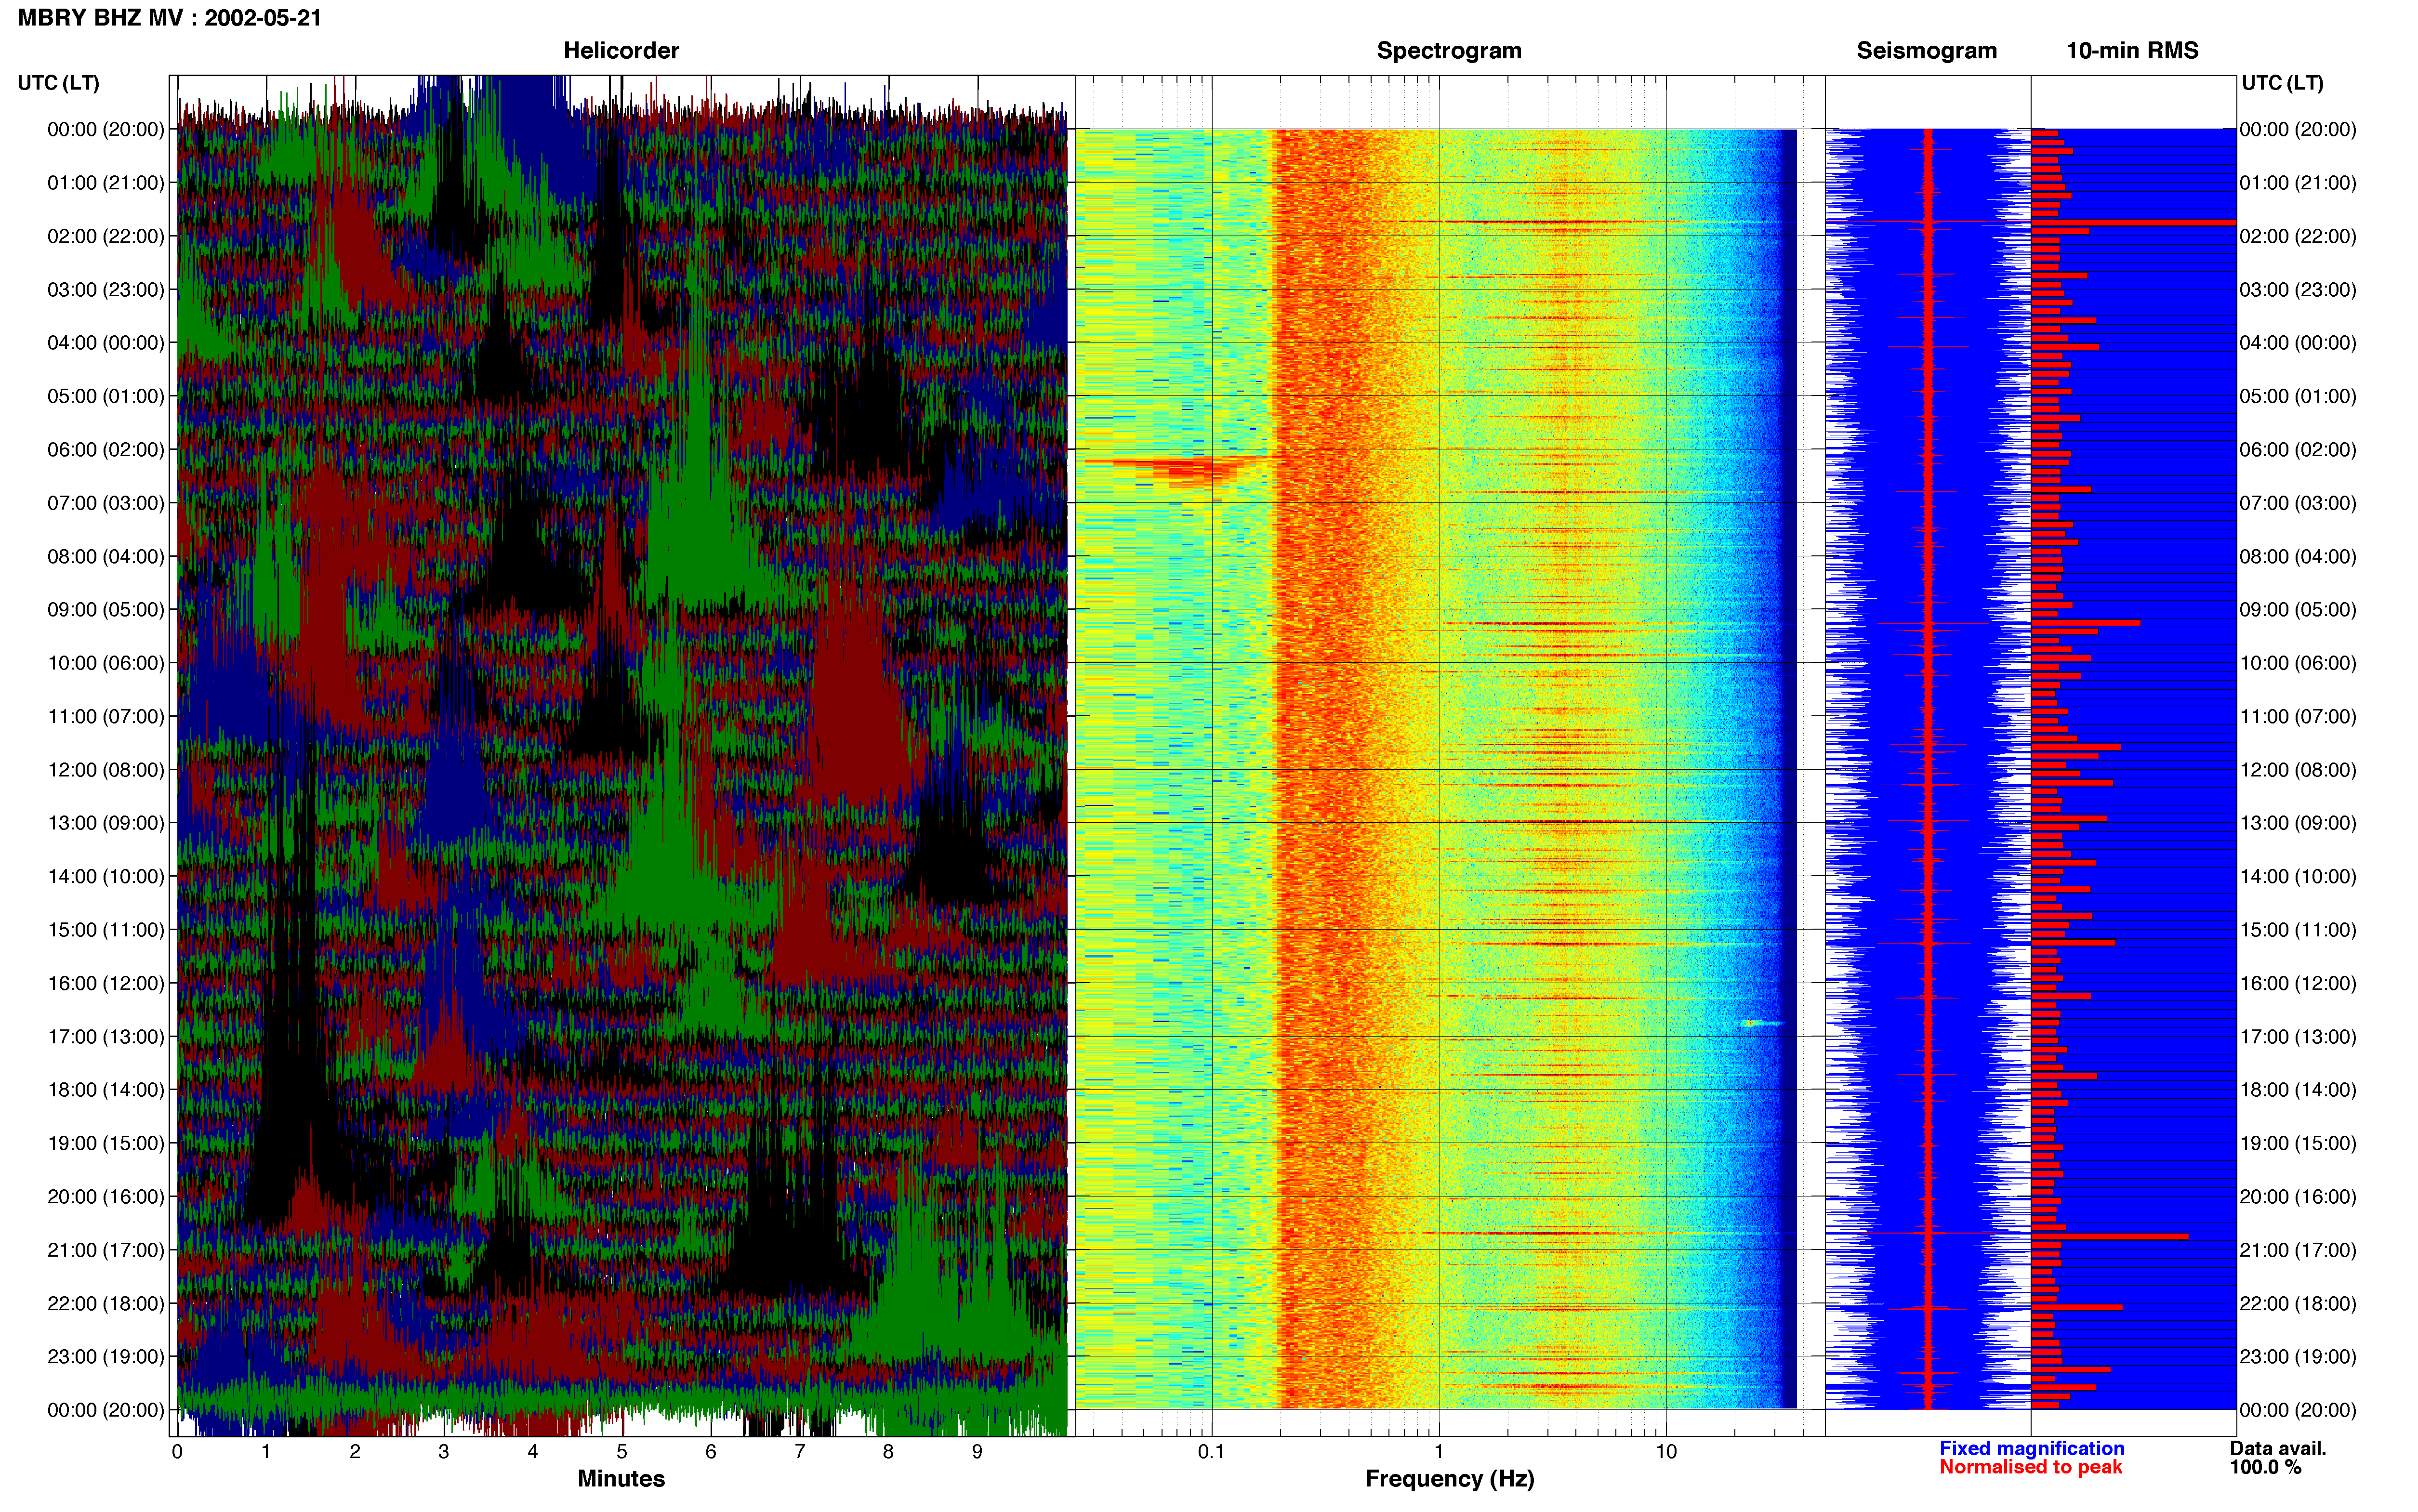The width and height of the screenshot is (2418, 1512).
Task: Click left time label '18:00 (14:00)'
Action: coord(106,1090)
